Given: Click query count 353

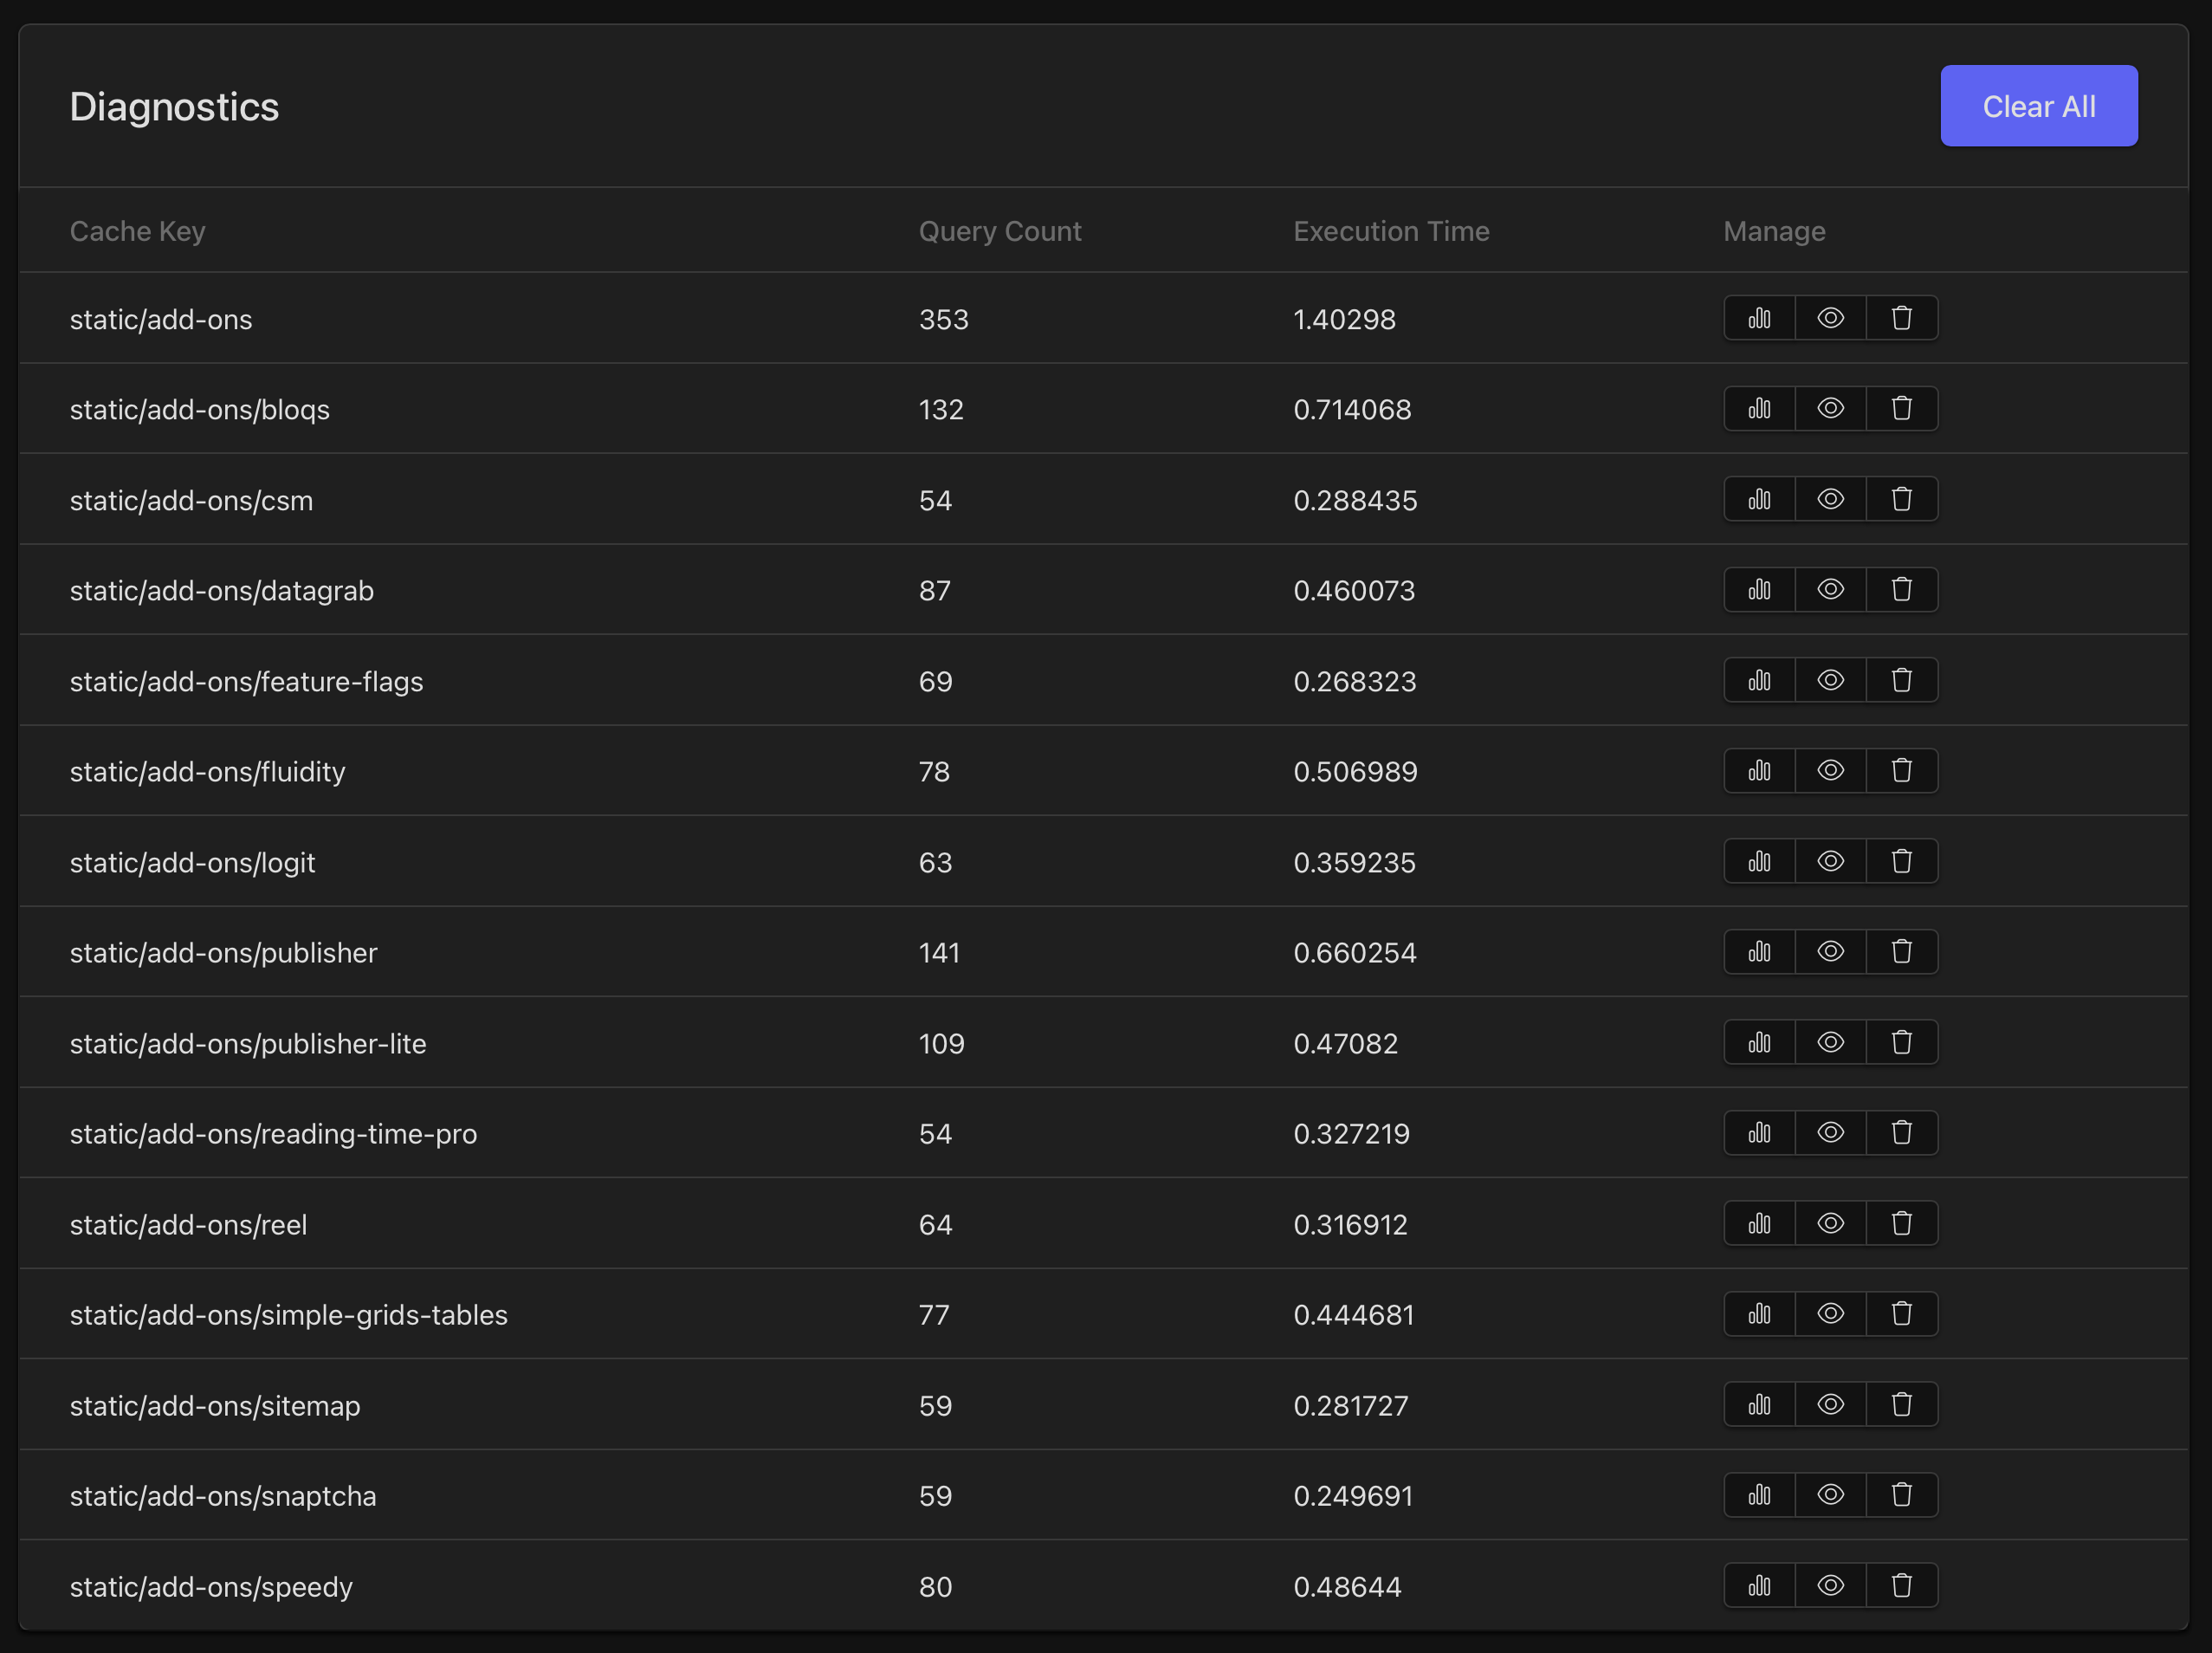Looking at the screenshot, I should click(x=943, y=319).
